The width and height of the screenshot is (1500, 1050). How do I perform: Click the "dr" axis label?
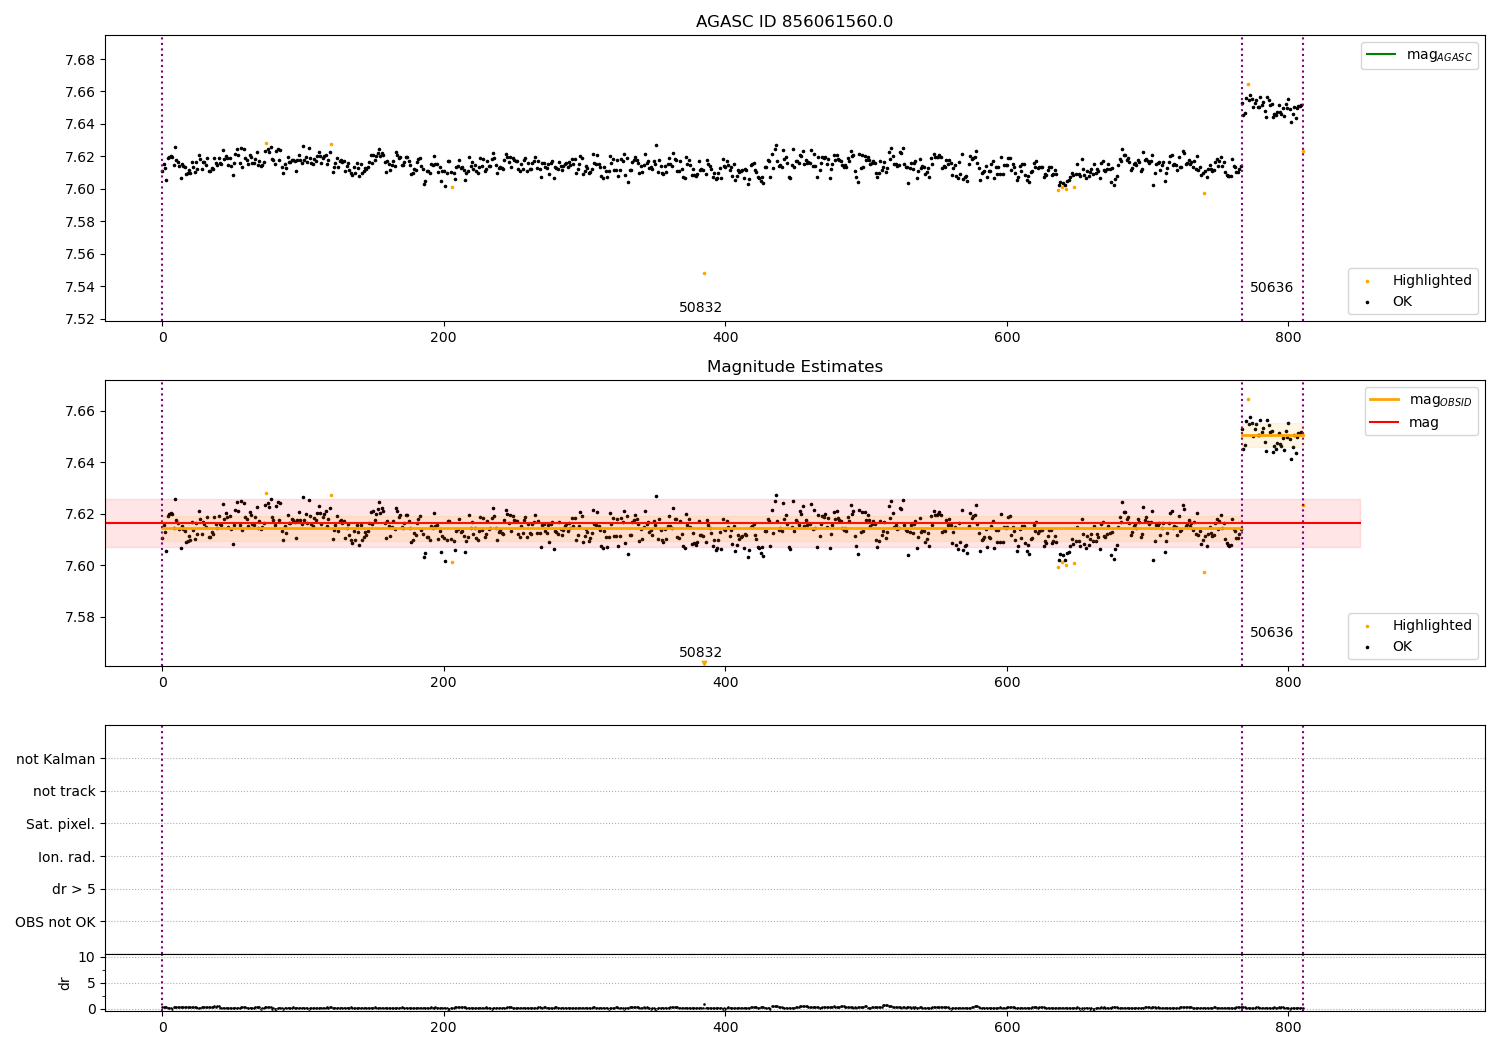point(65,983)
